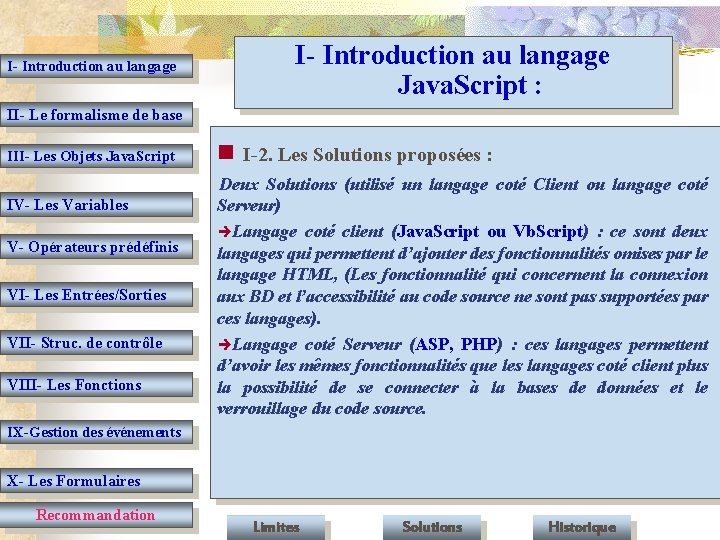Click the words "verrouillage du code source."
This screenshot has width=720, height=540.
(x=321, y=409)
